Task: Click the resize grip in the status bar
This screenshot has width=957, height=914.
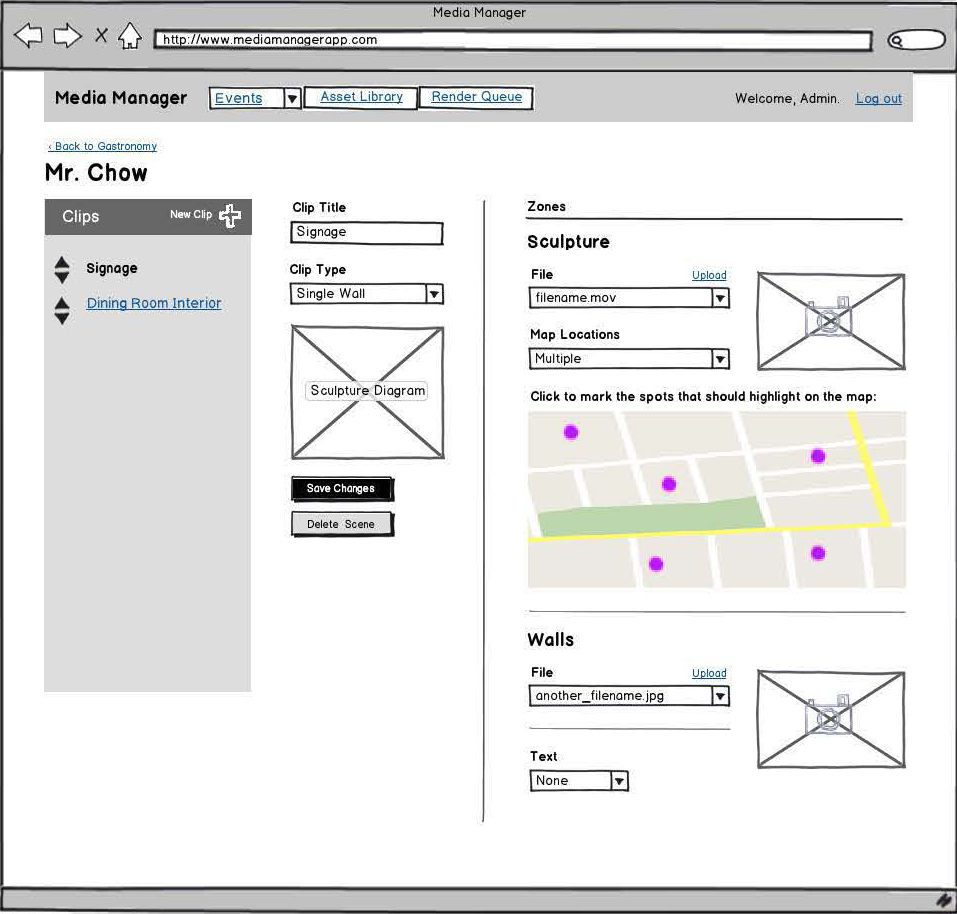Action: (945, 900)
